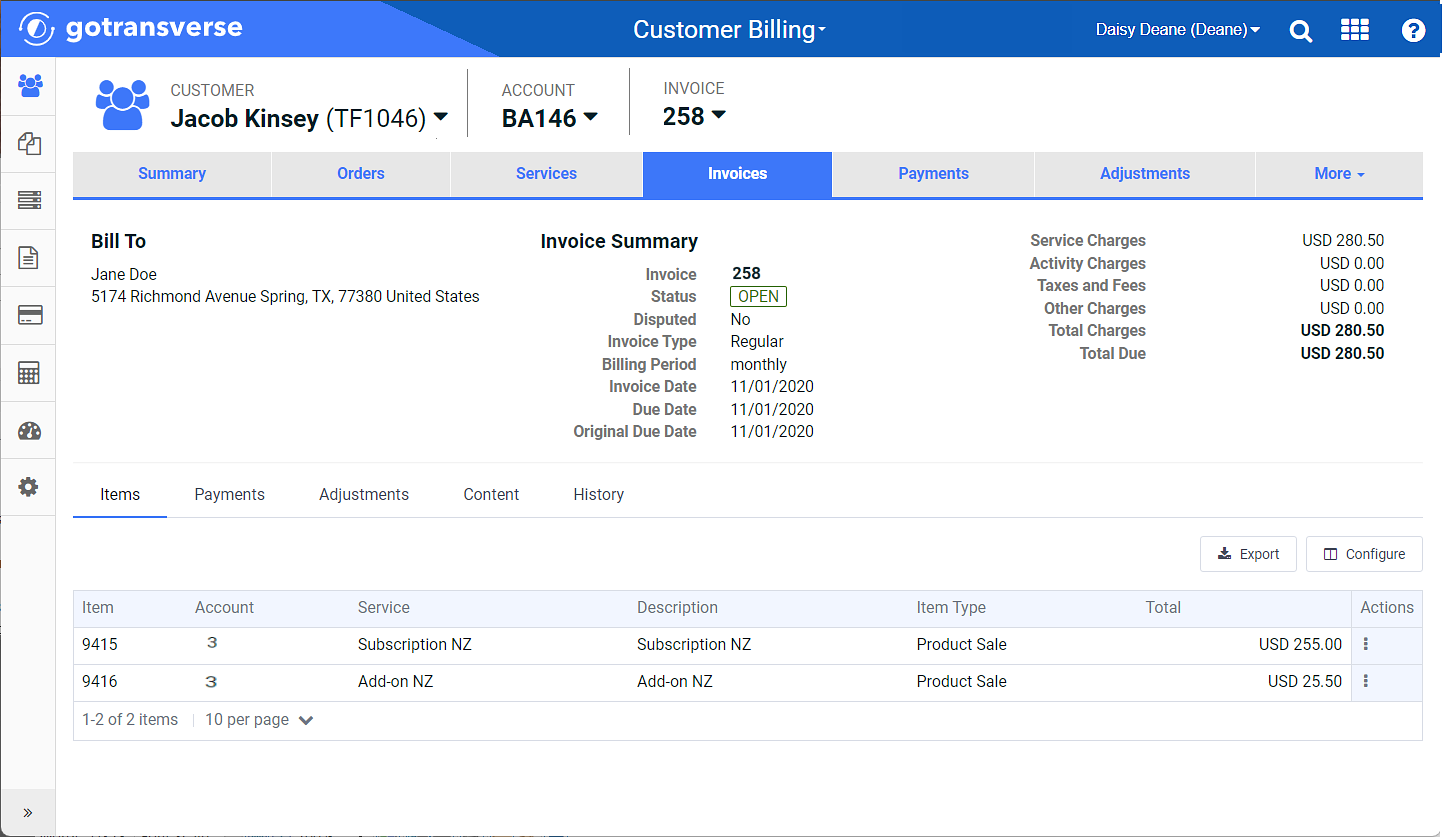Screen dimensions: 1442x837
Task: Open the More tab dropdown
Action: [x=1339, y=174]
